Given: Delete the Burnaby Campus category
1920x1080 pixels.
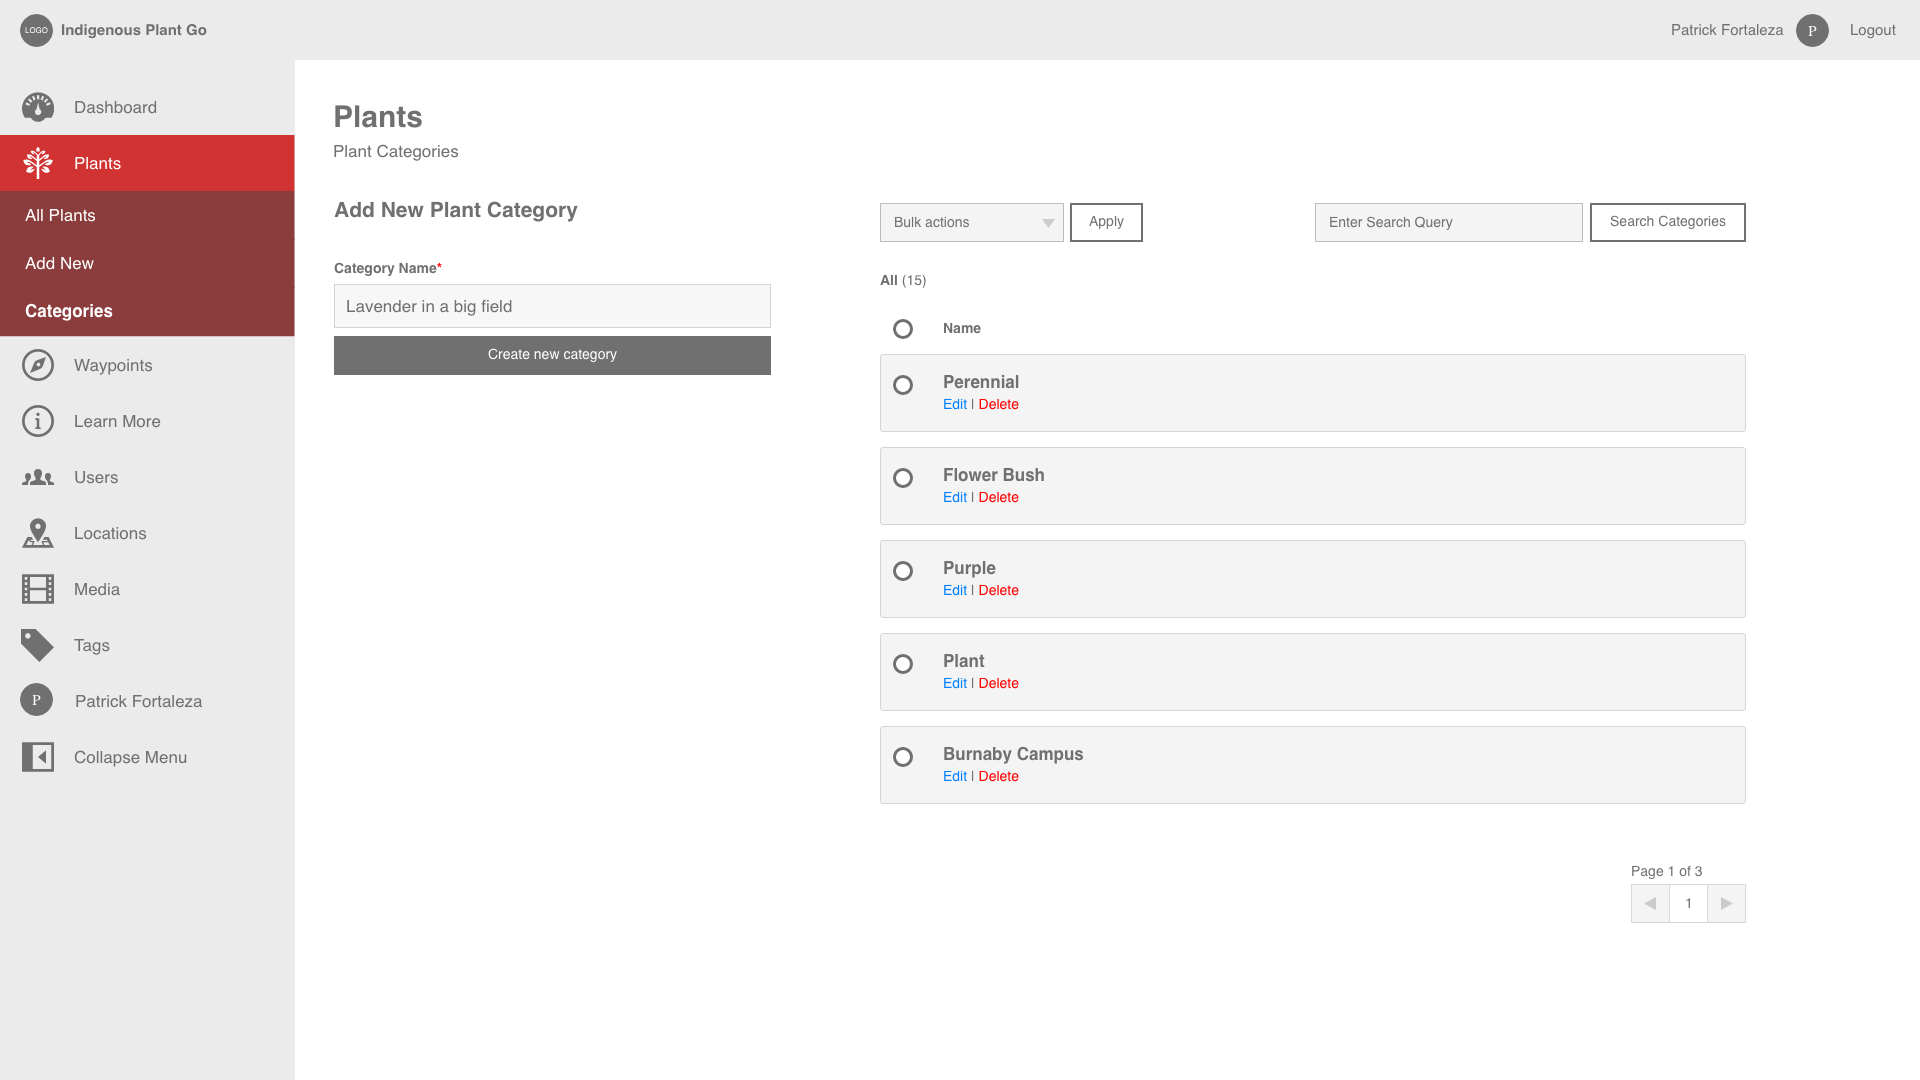Looking at the screenshot, I should 998,776.
